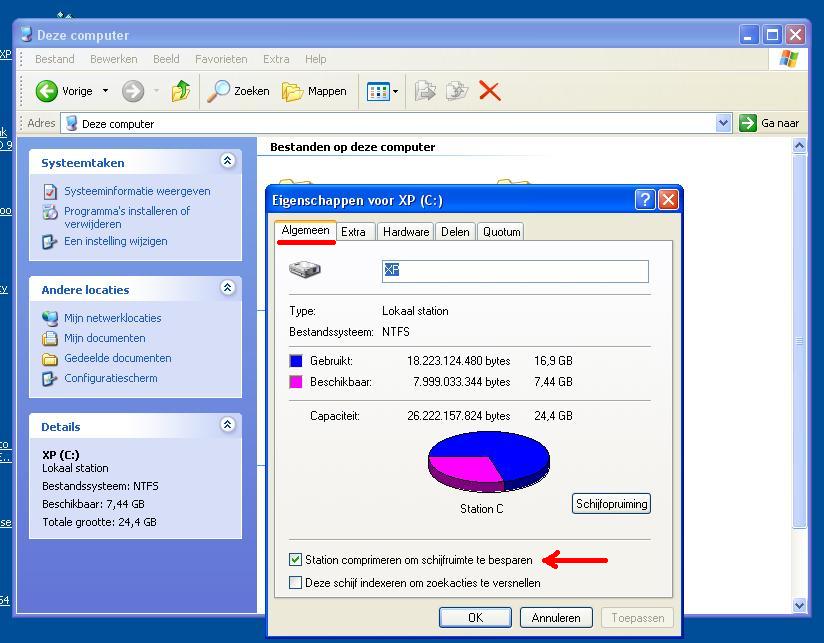Open Systeeminformatie weergeven link

137,191
